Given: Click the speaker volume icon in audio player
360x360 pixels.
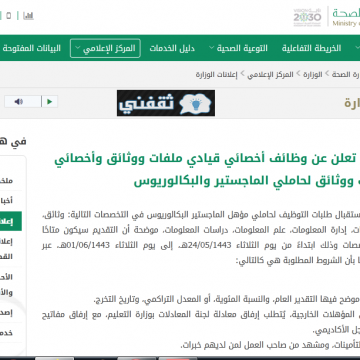Looking at the screenshot, I should (x=19, y=102).
